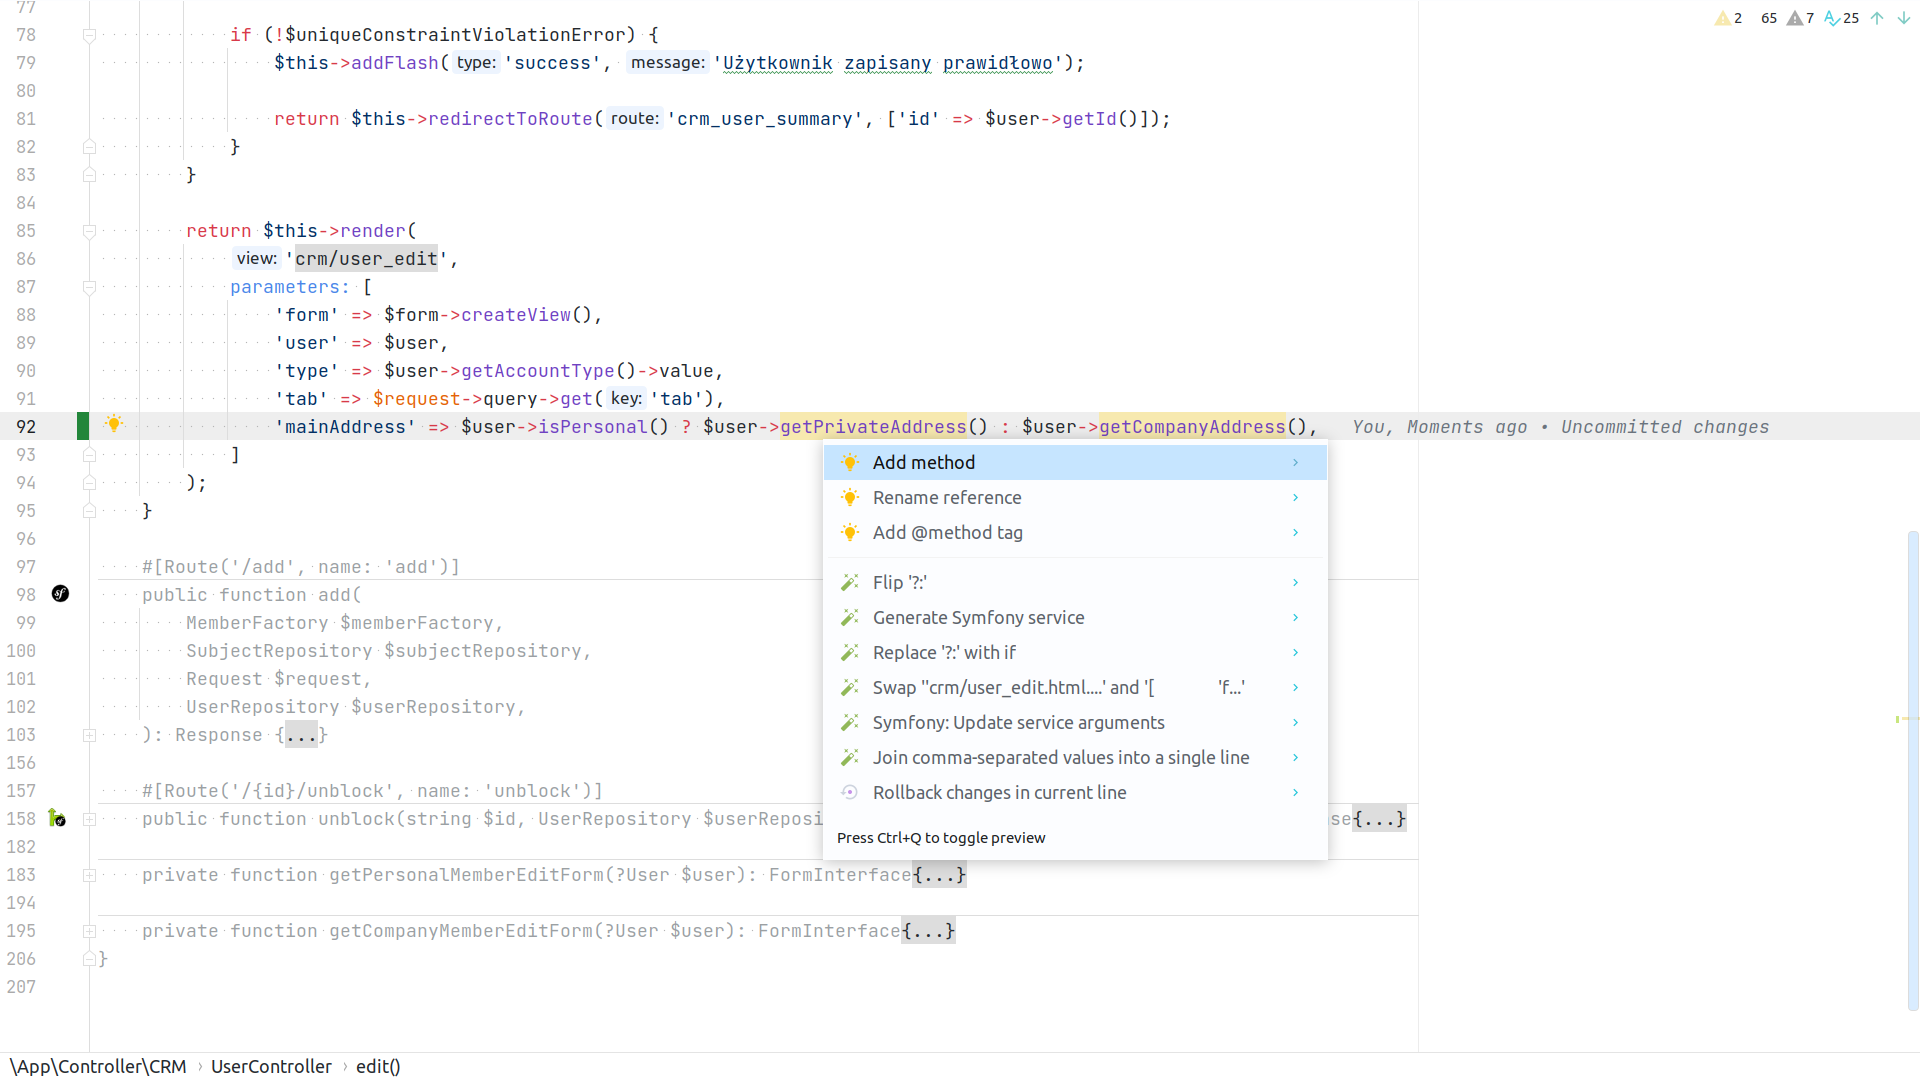Click the UserController breadcrumb at the bottom
Screen dimensions: 1920x1080
271,1066
